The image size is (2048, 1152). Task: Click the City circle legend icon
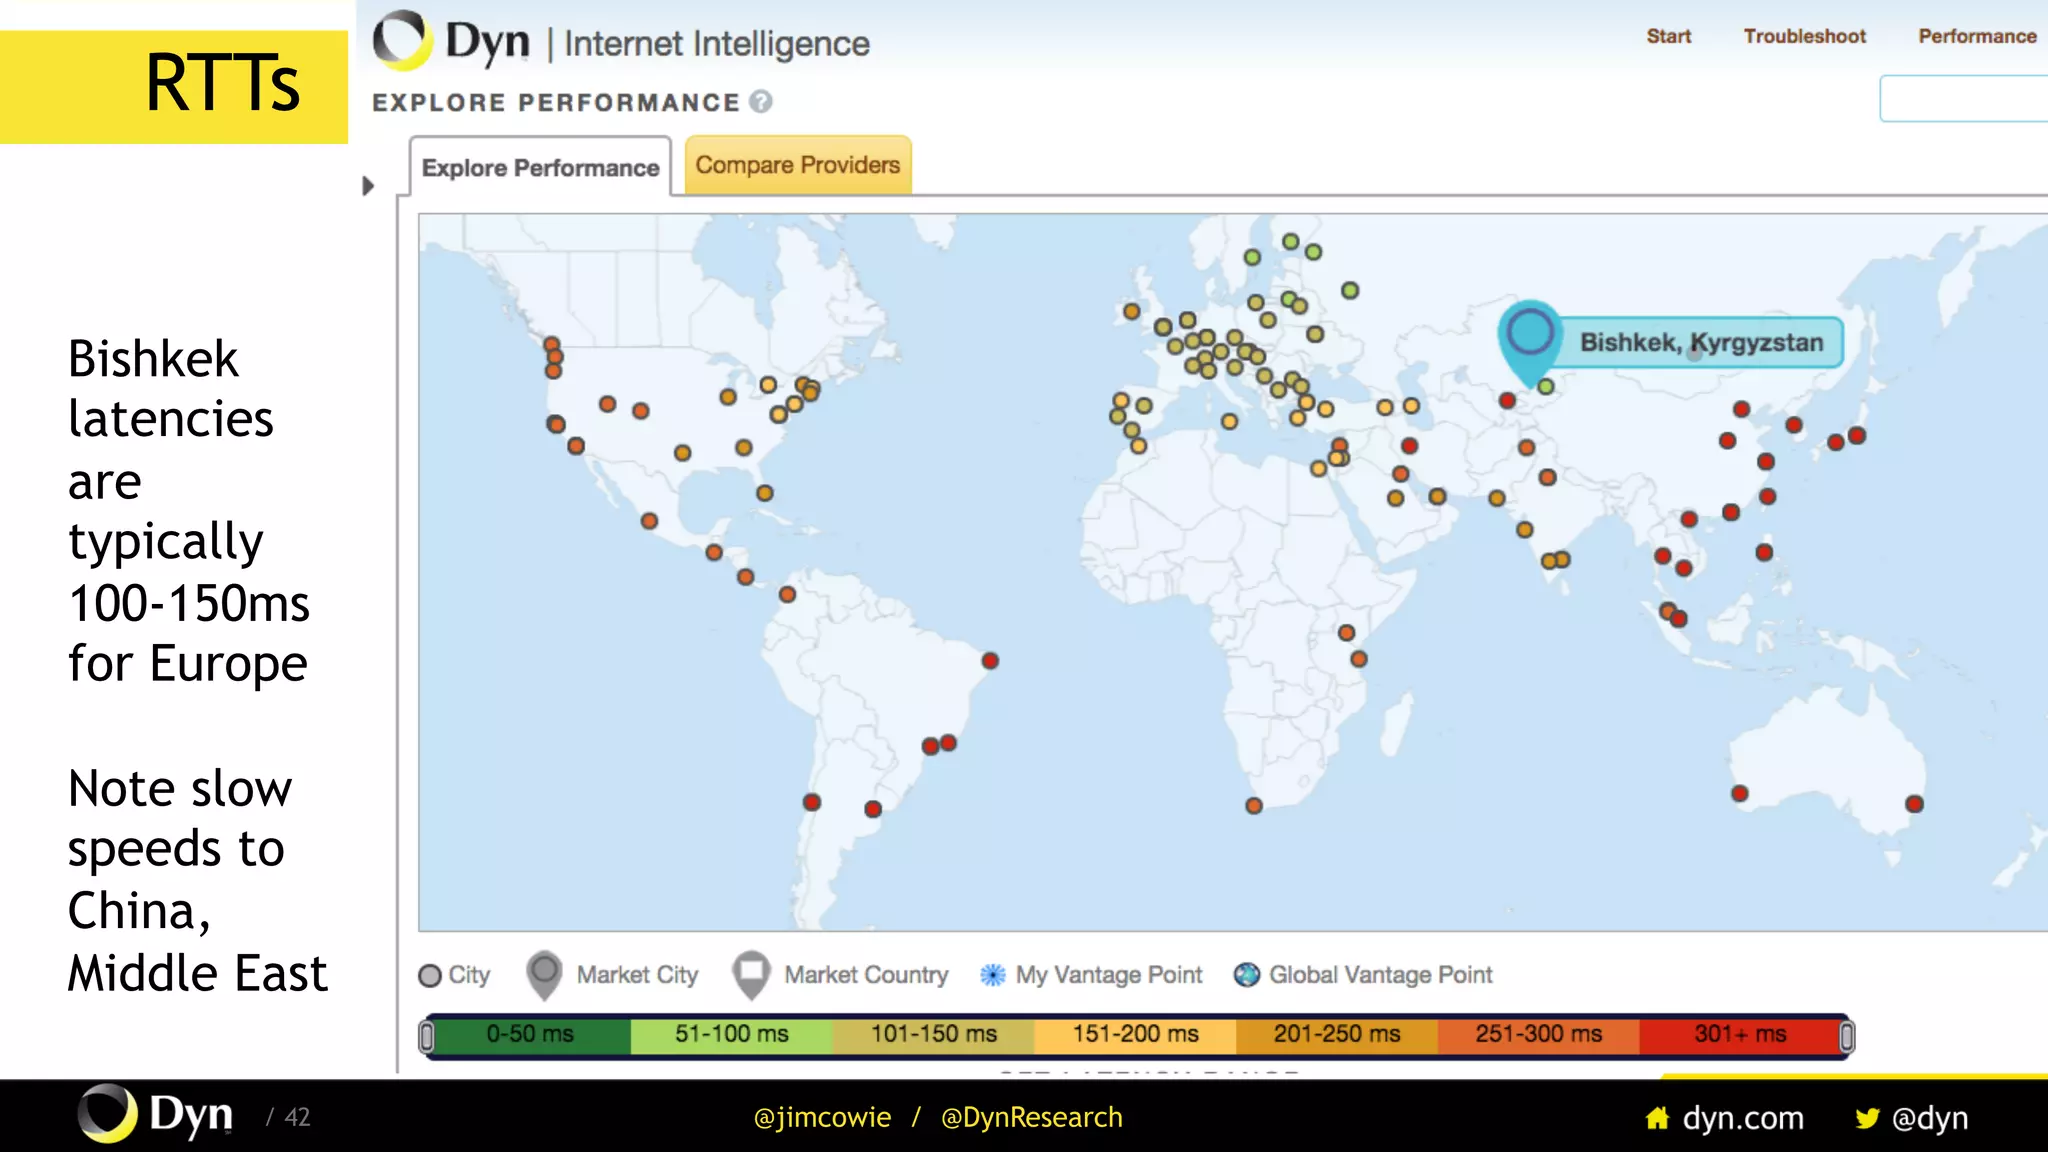click(430, 976)
